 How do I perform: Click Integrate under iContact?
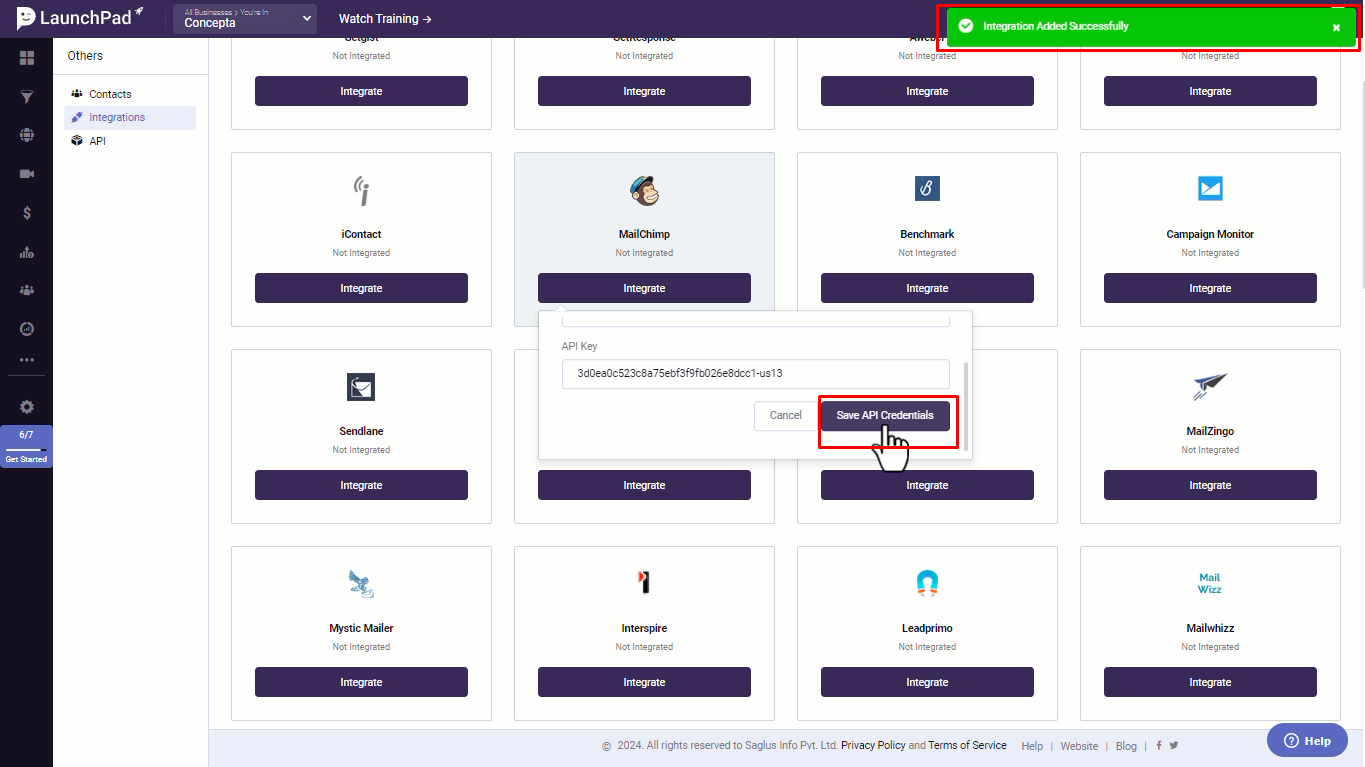click(361, 288)
